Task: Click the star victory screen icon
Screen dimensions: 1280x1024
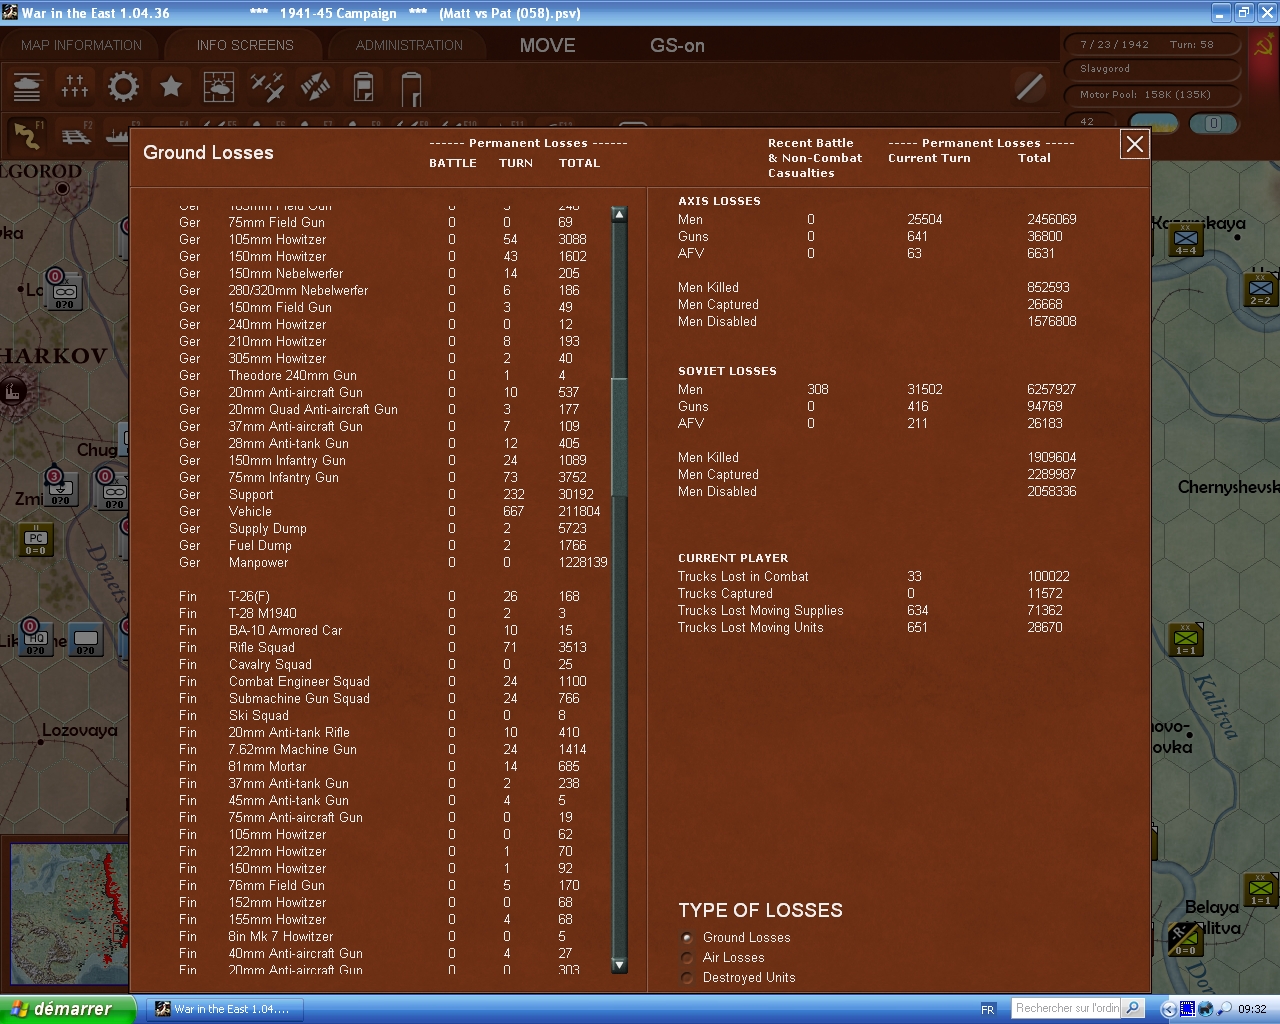Action: 171,87
